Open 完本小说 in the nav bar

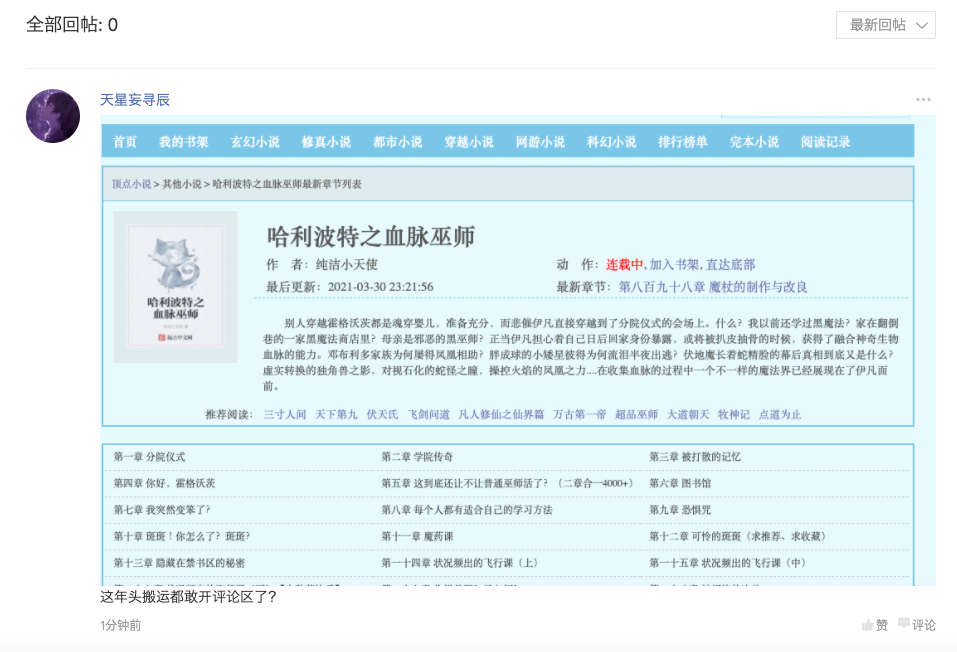[x=754, y=142]
